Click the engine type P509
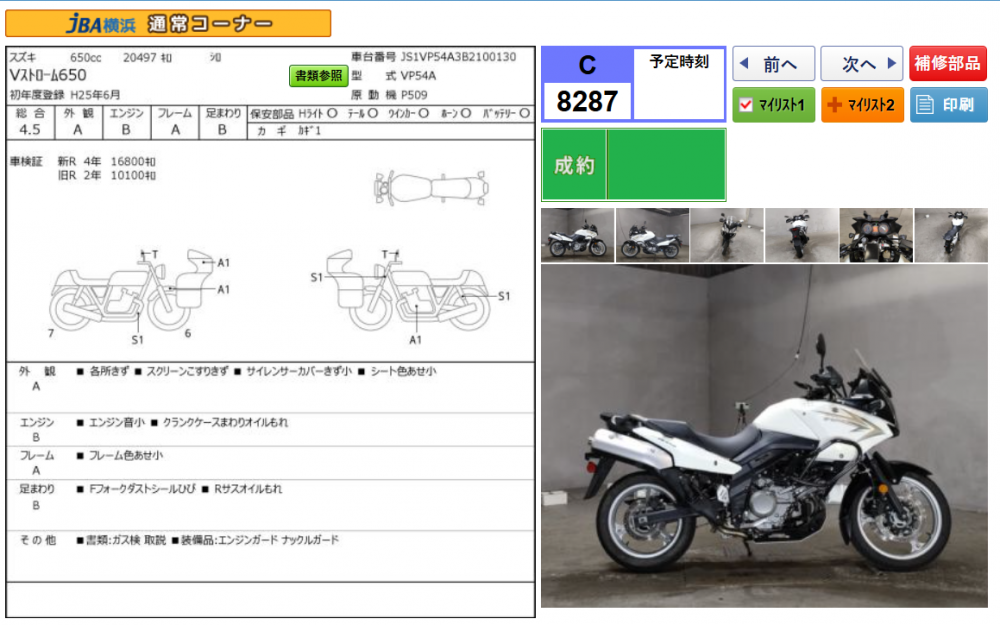1000x625 pixels. coord(414,95)
